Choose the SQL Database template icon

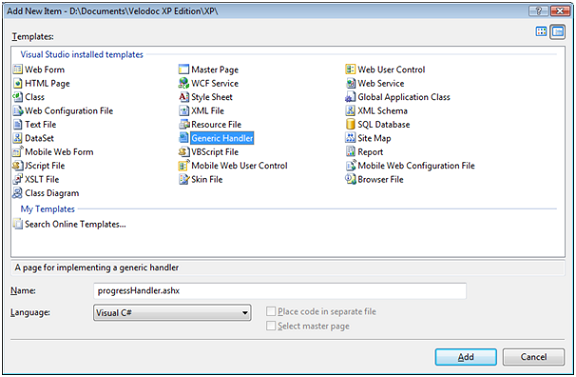pyautogui.click(x=350, y=124)
